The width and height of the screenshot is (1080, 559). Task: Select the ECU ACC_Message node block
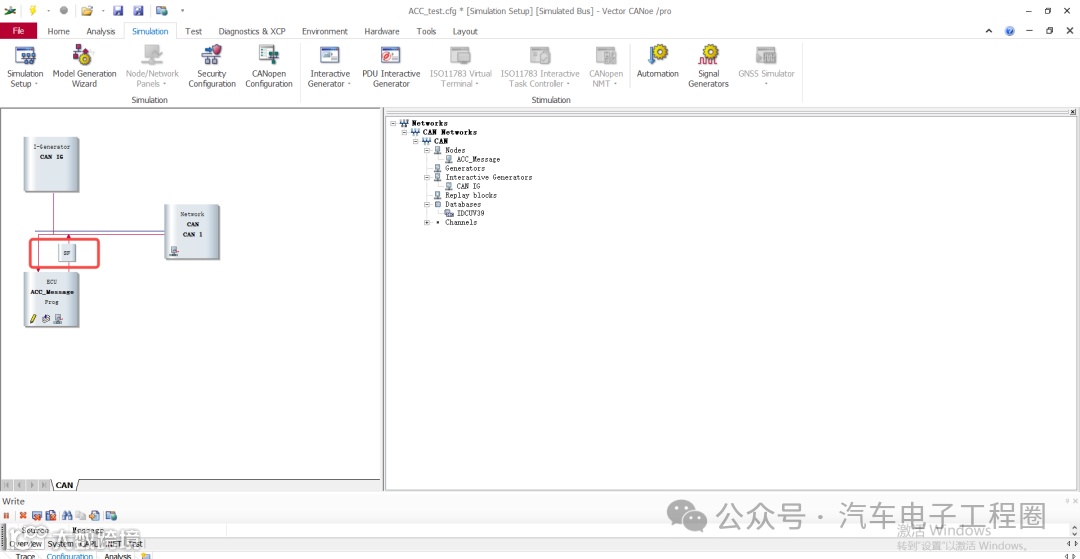pyautogui.click(x=52, y=299)
